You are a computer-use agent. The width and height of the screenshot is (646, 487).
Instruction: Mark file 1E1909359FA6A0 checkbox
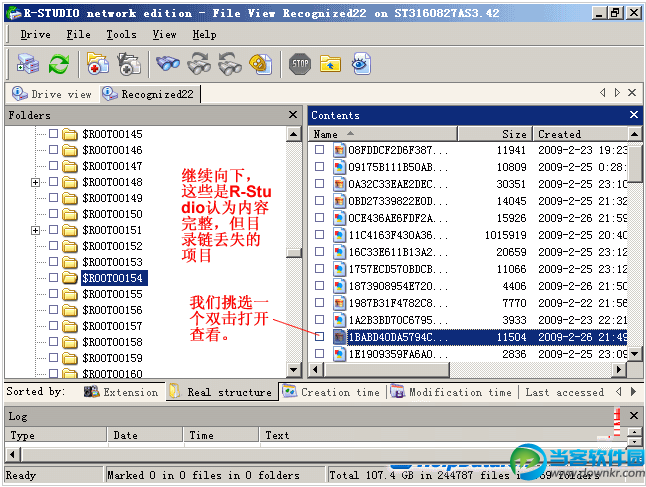(319, 354)
